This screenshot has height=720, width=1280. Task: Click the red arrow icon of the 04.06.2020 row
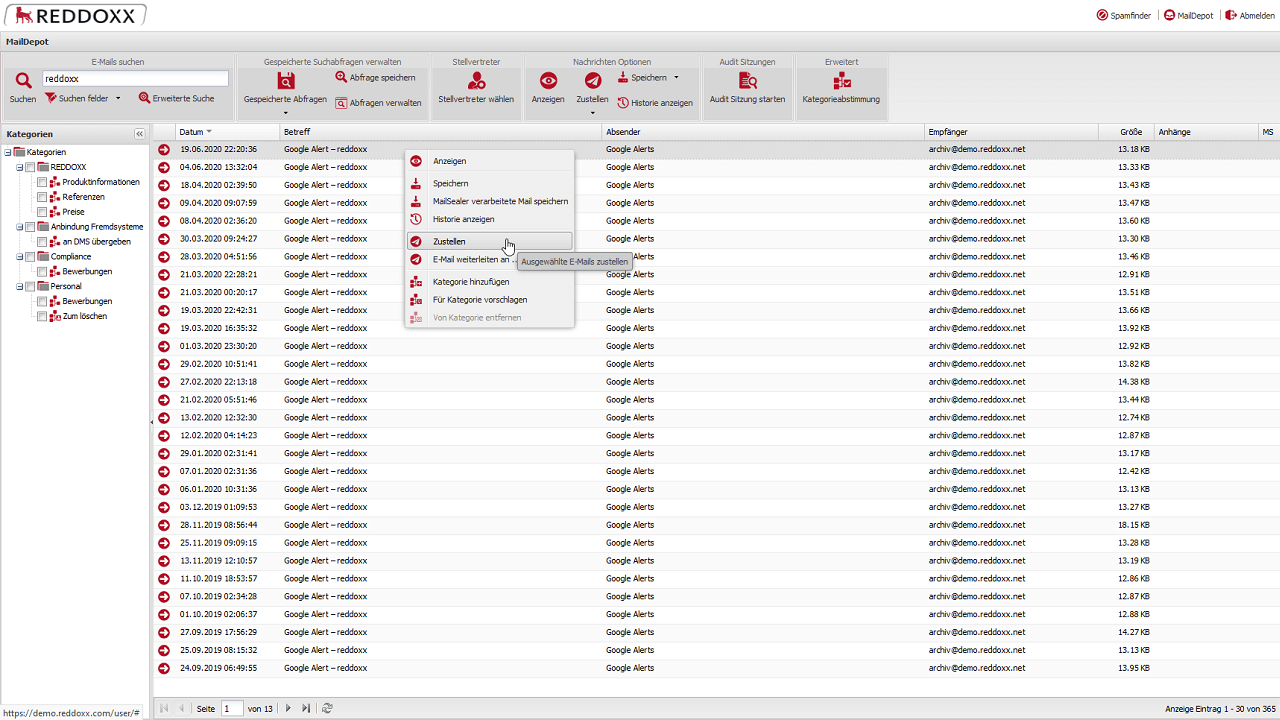point(164,167)
